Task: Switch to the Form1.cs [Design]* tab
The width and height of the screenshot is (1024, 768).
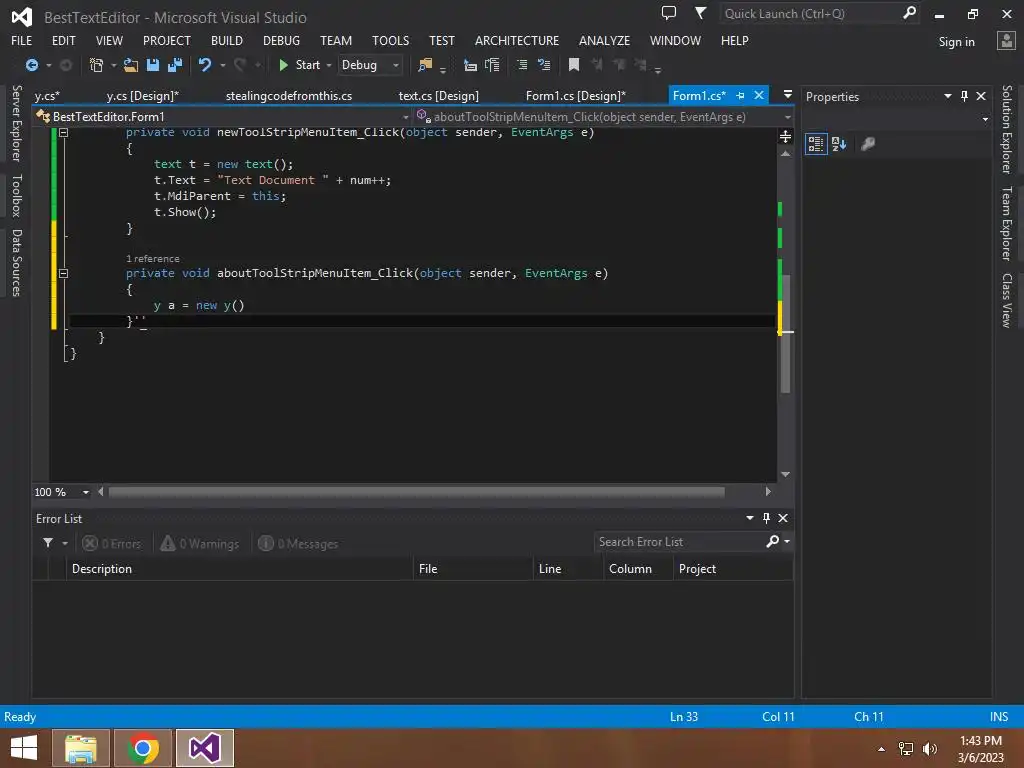Action: (575, 96)
